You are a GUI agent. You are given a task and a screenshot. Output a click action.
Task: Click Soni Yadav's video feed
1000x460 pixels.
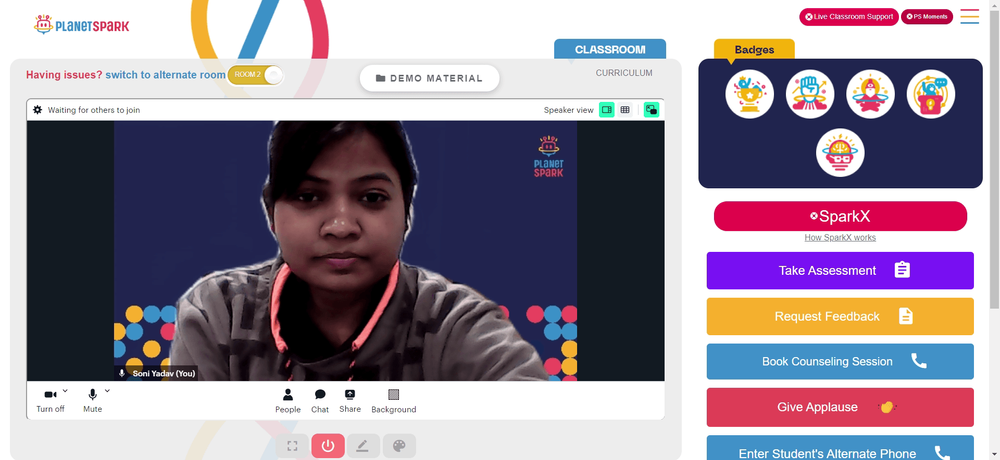345,251
